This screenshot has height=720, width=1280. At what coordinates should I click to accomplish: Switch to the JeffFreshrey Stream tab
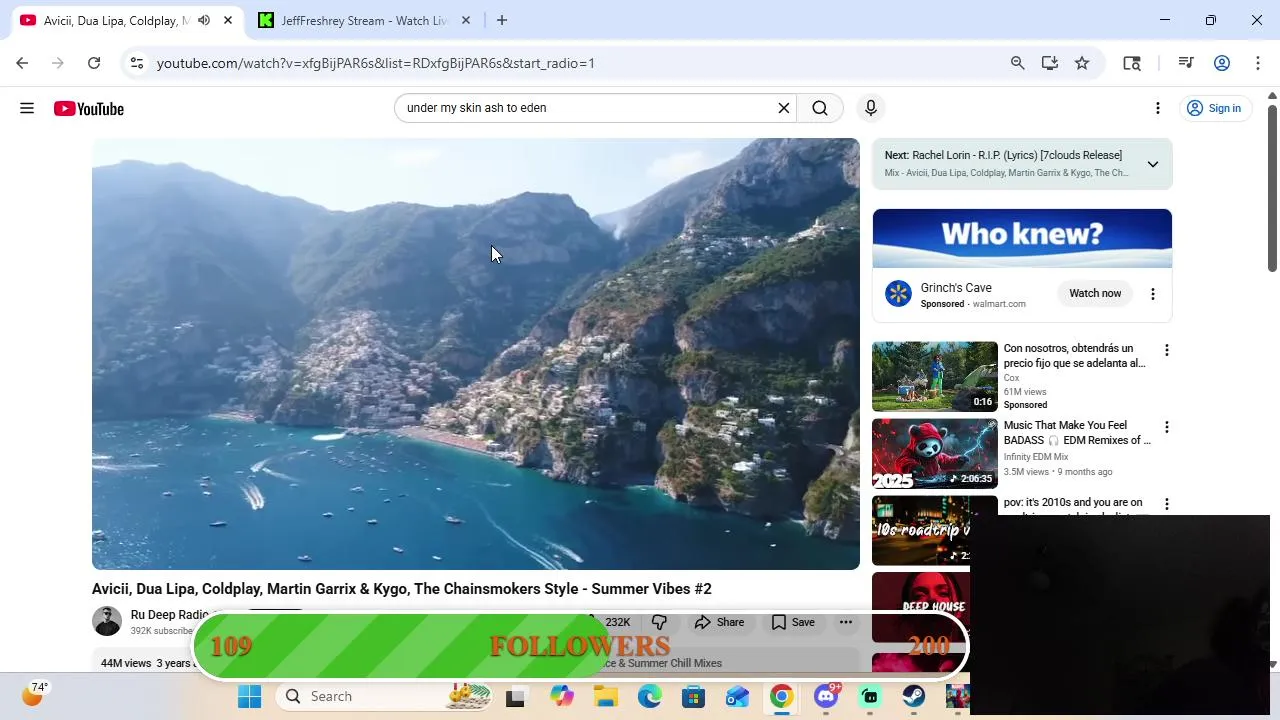pos(365,20)
